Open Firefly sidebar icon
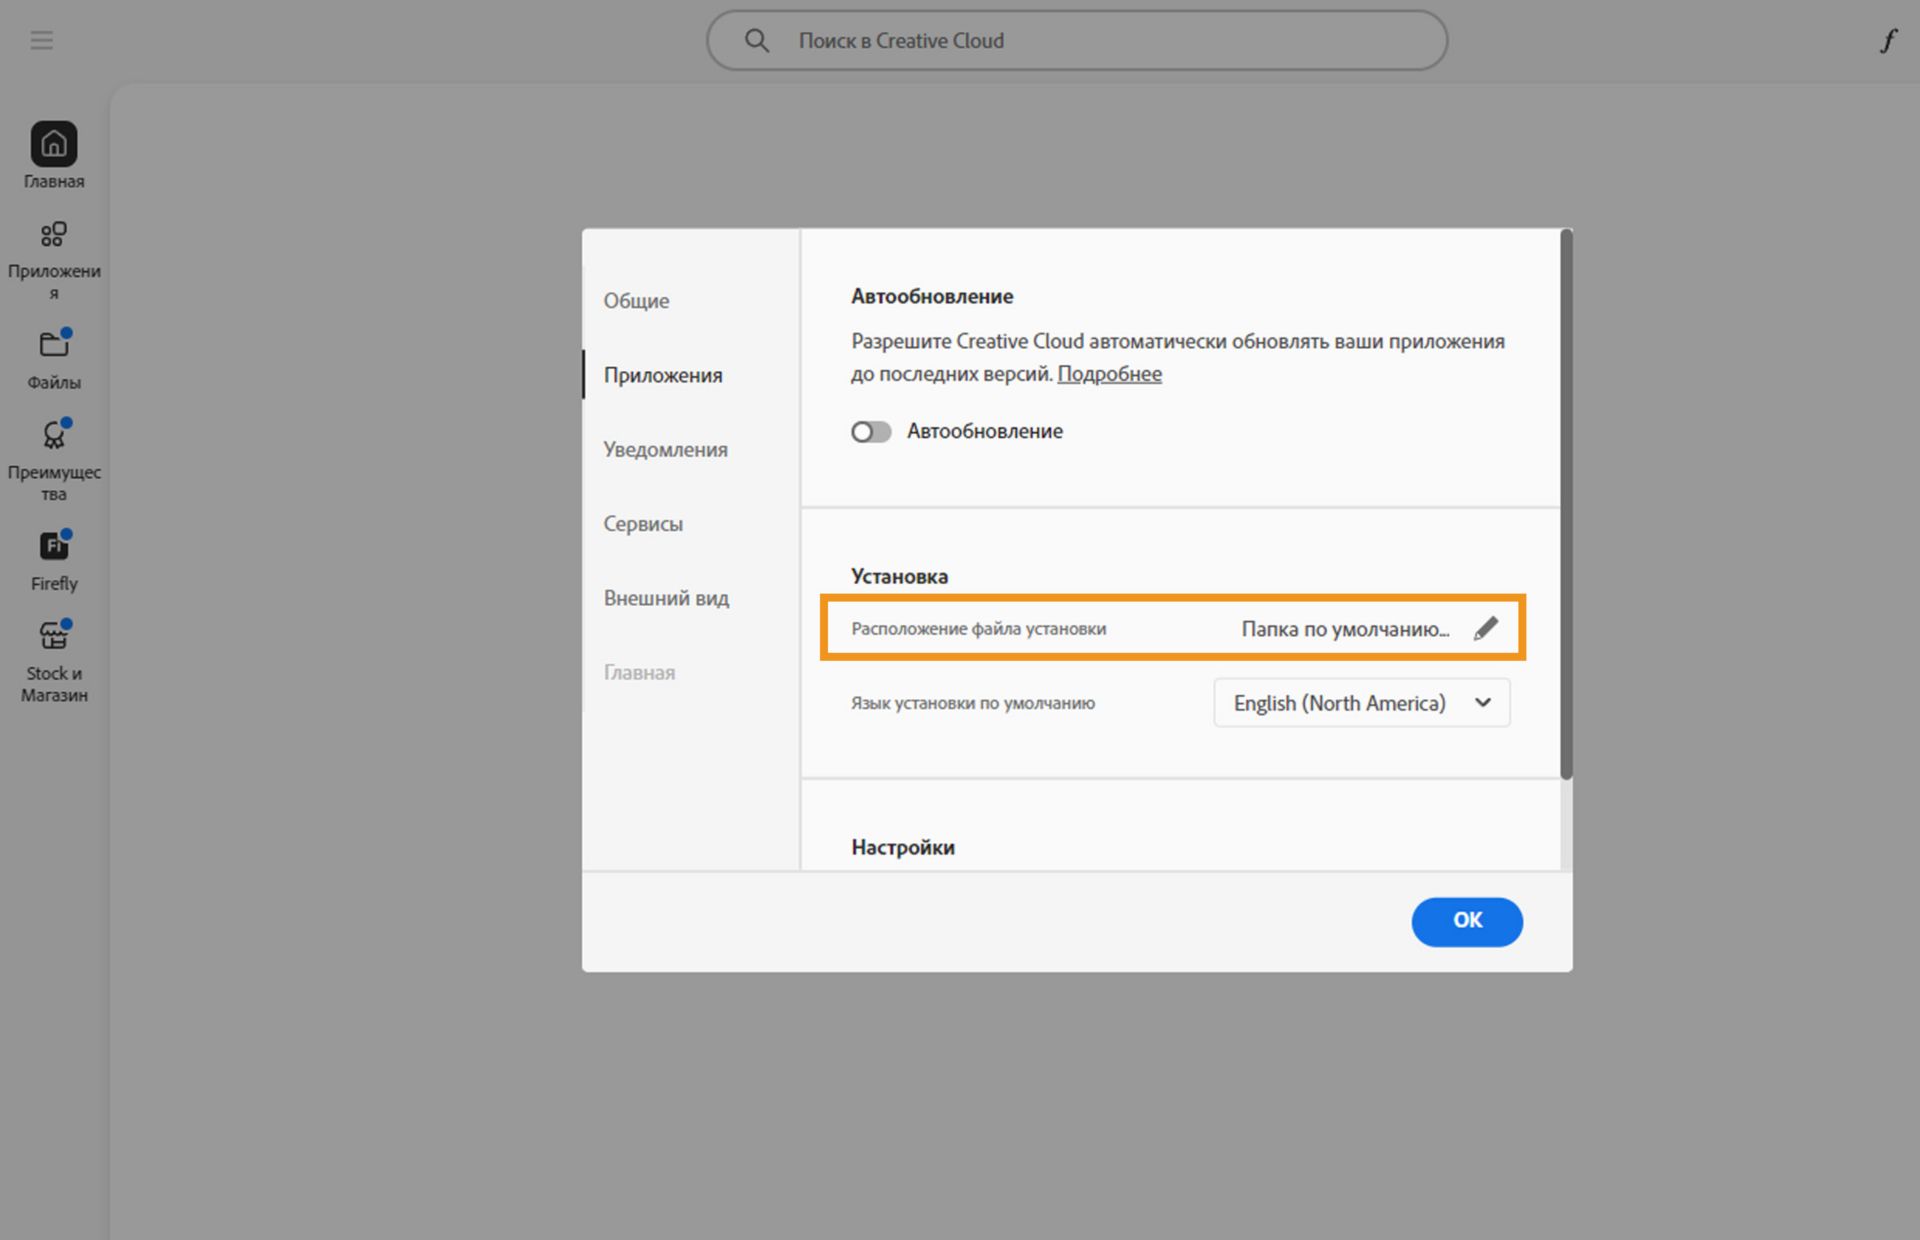Image resolution: width=1920 pixels, height=1240 pixels. click(x=54, y=546)
